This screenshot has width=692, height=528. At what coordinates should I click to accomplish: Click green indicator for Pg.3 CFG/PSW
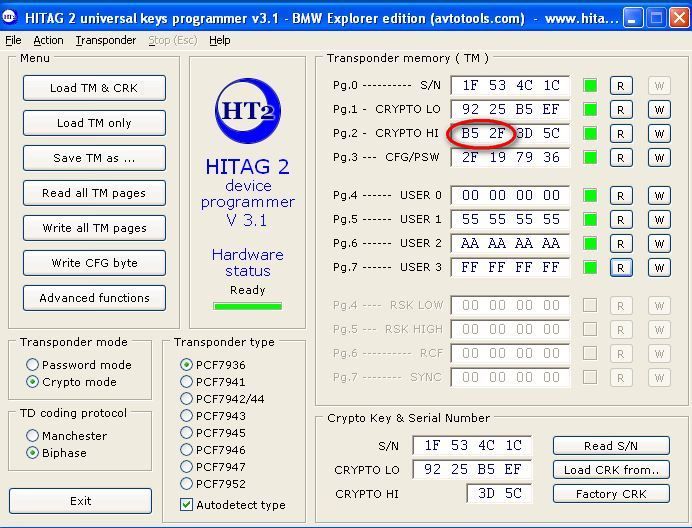(590, 158)
